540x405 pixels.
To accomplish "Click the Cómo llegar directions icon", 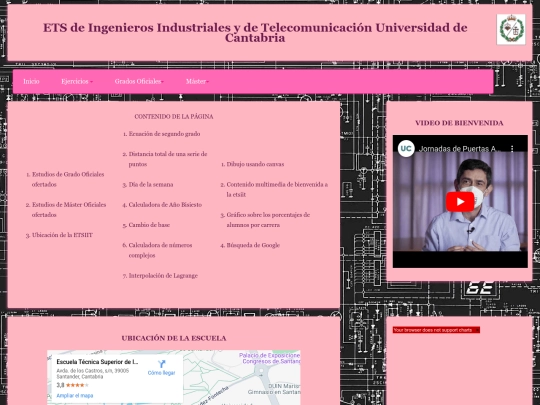I will tap(162, 364).
